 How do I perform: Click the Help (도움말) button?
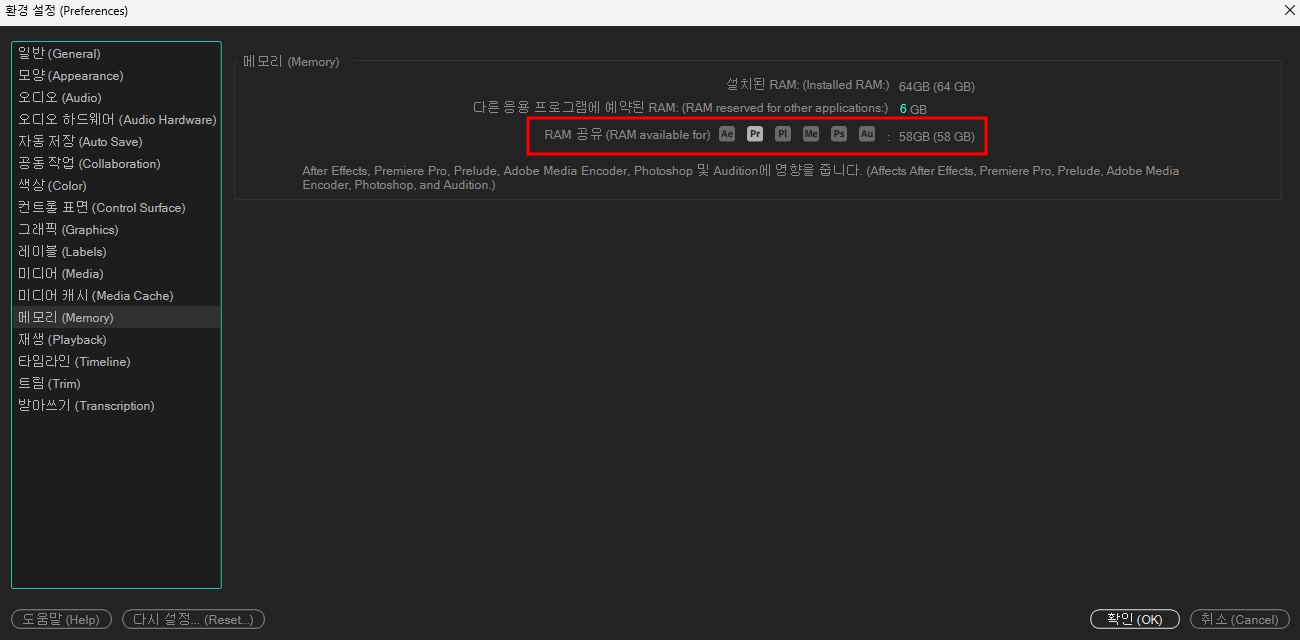[x=61, y=619]
